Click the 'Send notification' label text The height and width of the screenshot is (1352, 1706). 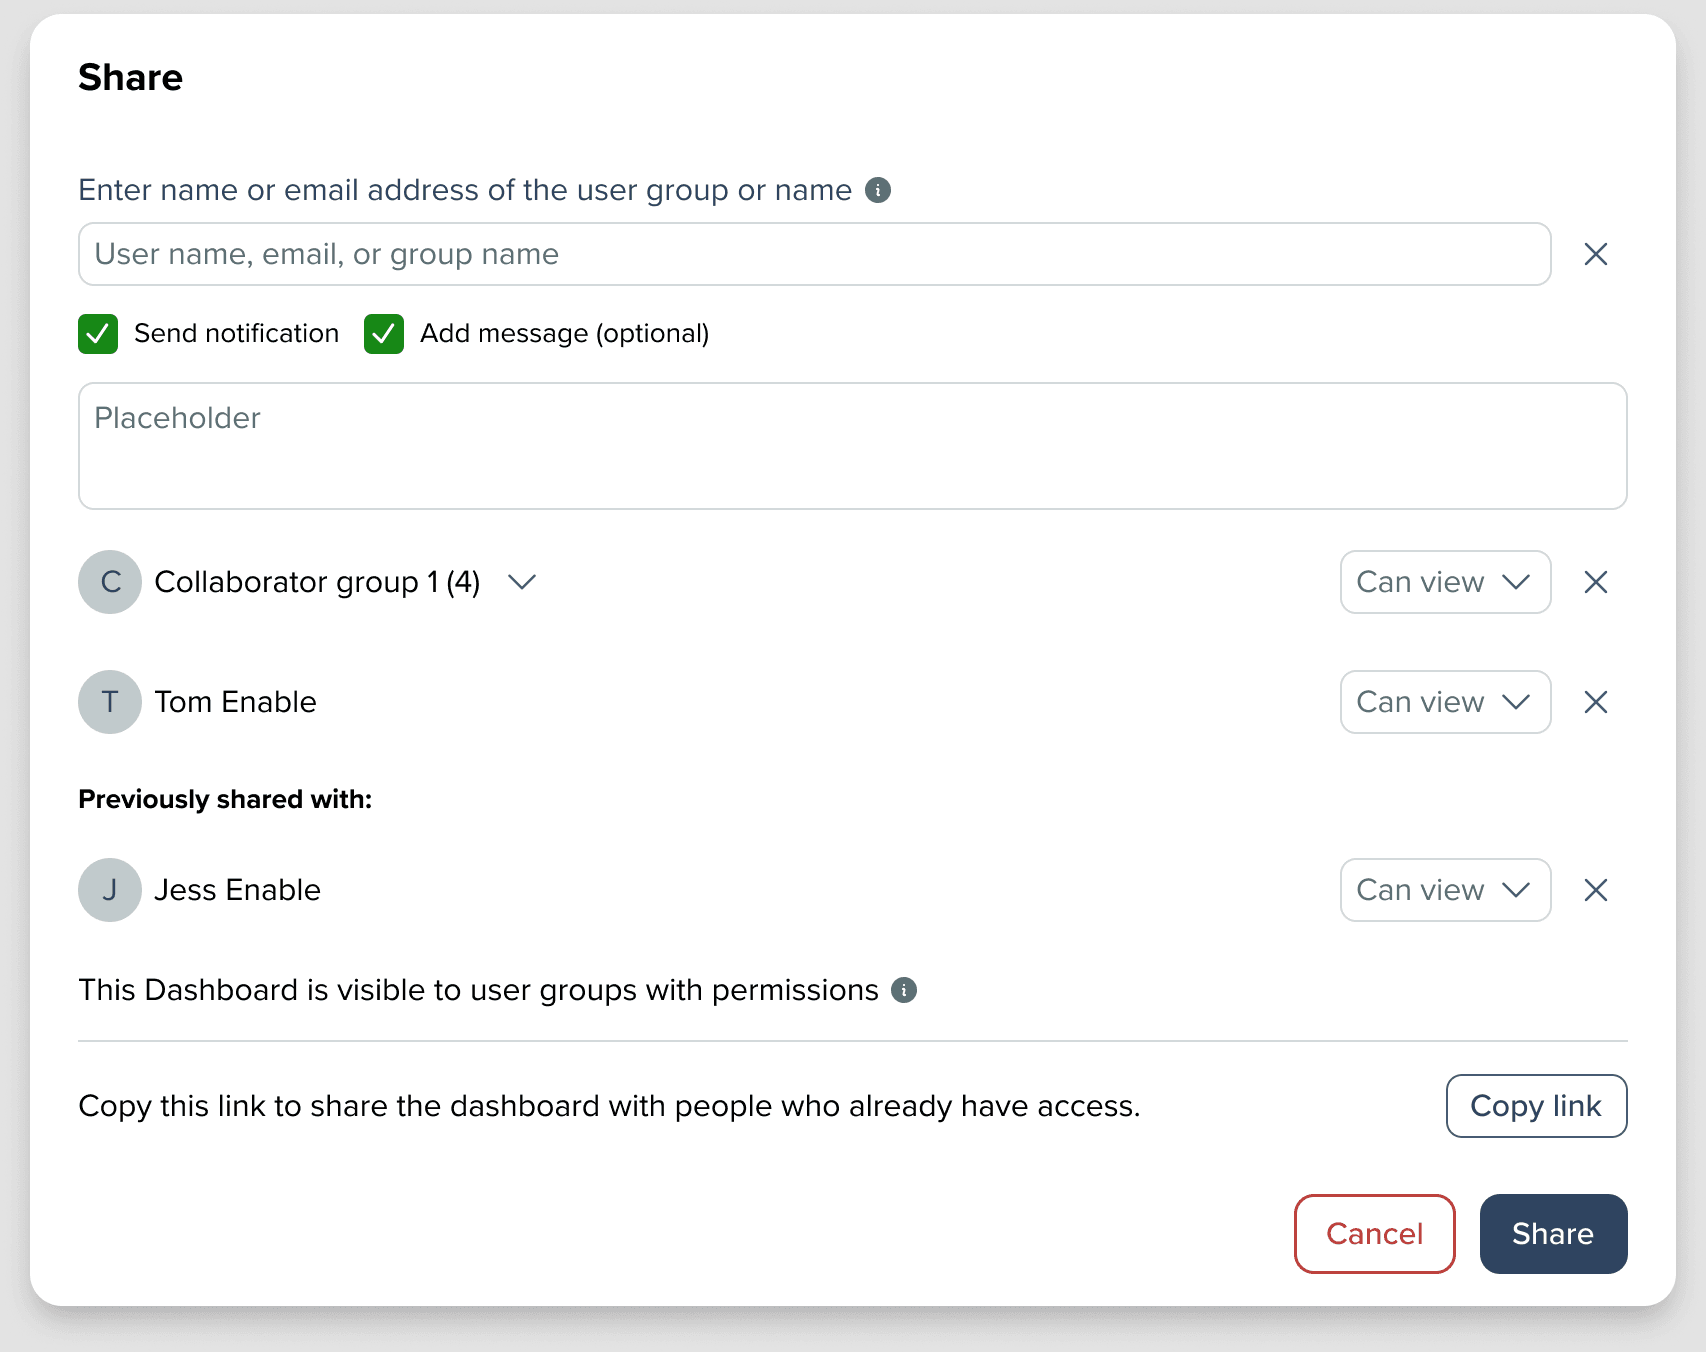point(236,333)
